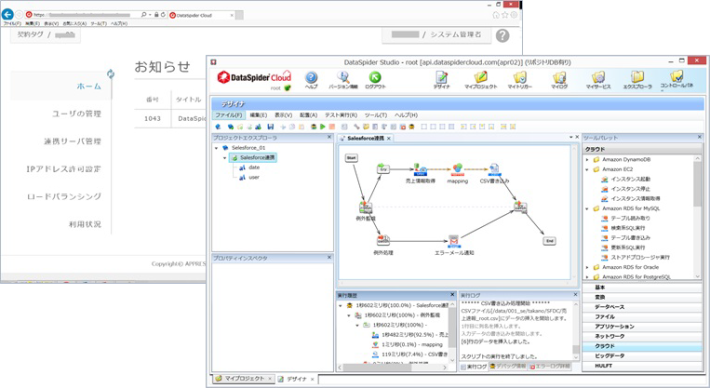710x388 pixels.
Task: Select the データベース palette category
Action: point(642,307)
